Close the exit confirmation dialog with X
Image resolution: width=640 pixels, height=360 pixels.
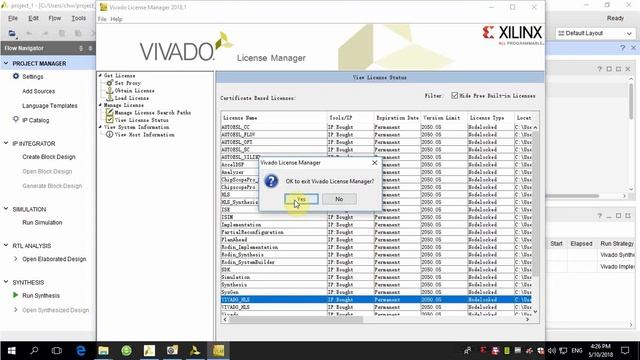click(374, 162)
